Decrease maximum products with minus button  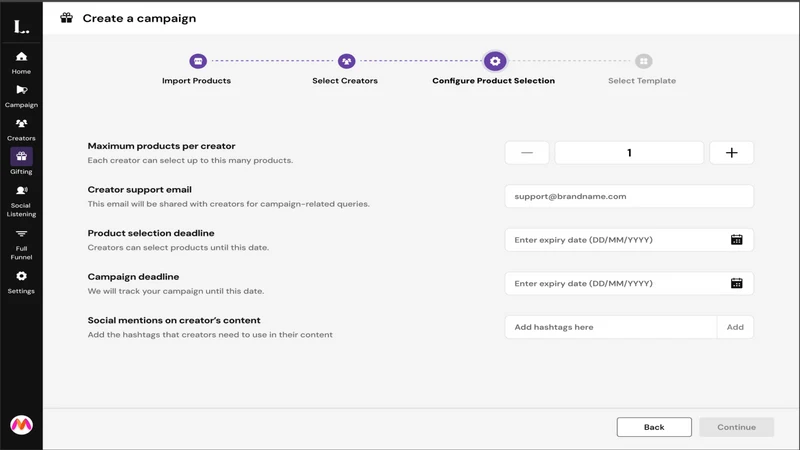(527, 153)
